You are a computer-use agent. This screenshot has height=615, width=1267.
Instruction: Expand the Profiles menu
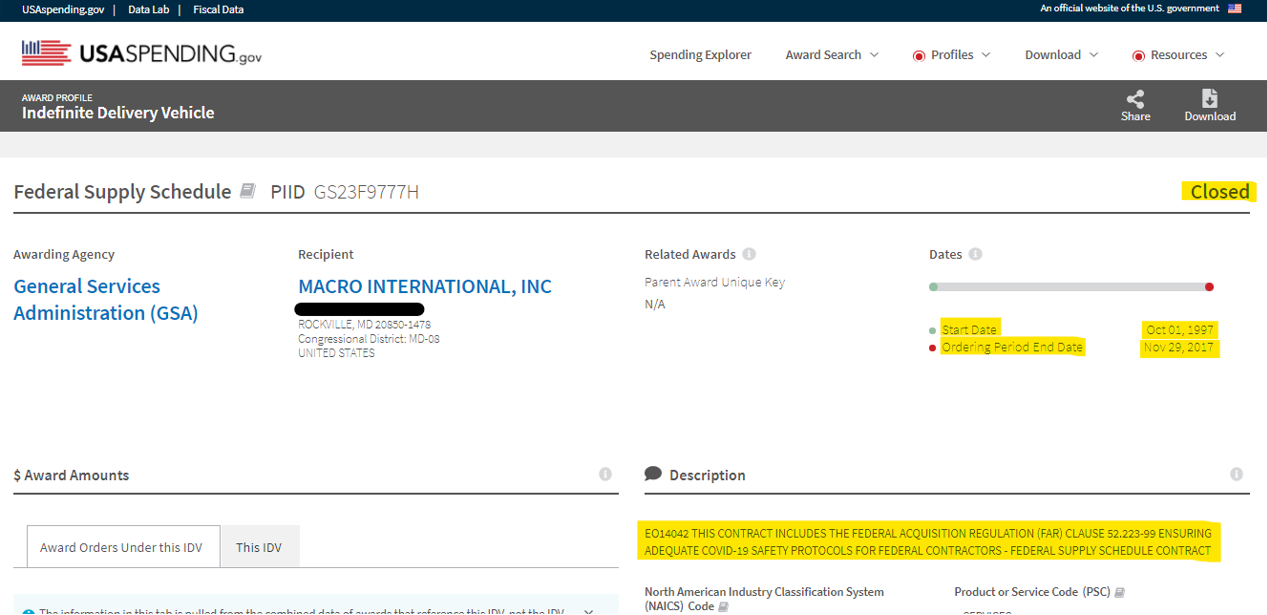[951, 55]
